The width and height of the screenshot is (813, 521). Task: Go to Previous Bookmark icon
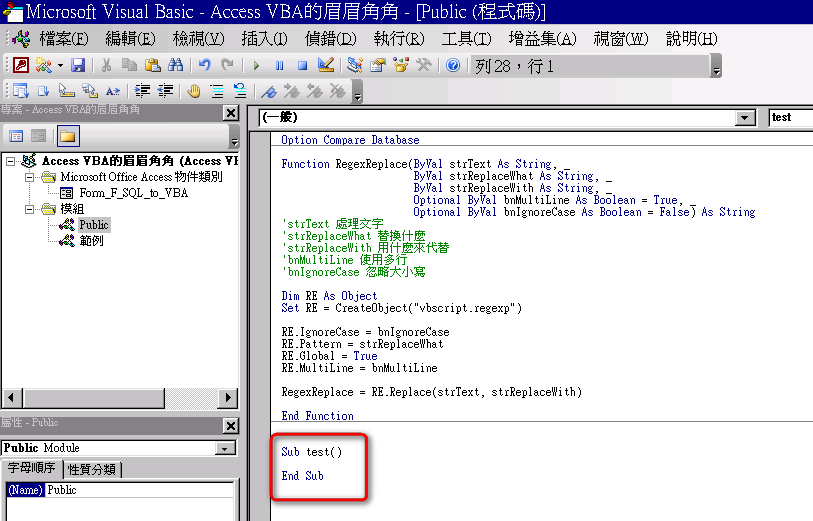[x=315, y=91]
